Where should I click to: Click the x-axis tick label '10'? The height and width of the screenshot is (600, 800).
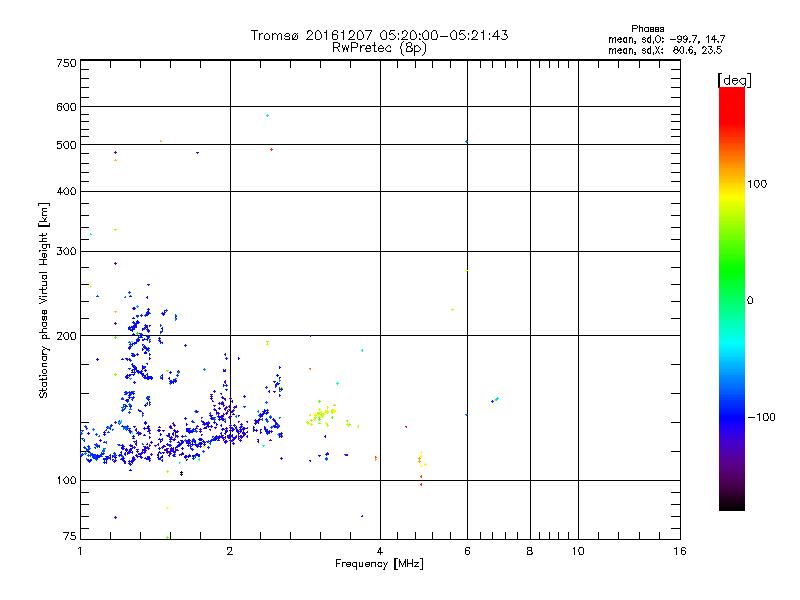coord(578,551)
